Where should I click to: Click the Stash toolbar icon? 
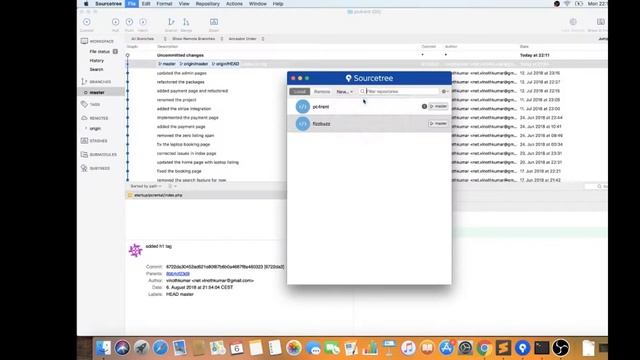[x=214, y=22]
